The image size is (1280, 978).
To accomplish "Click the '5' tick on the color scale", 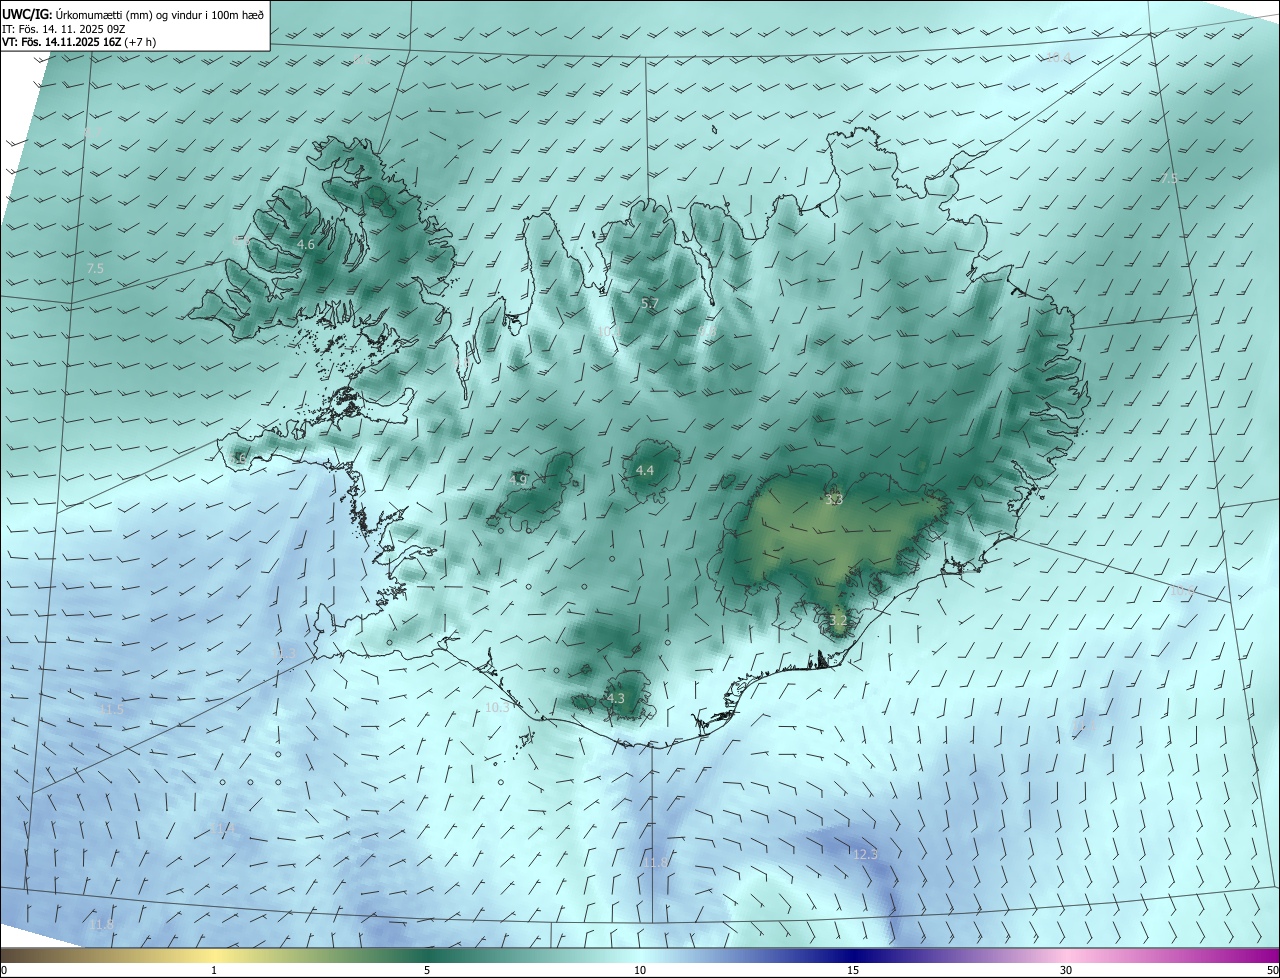I will (427, 970).
